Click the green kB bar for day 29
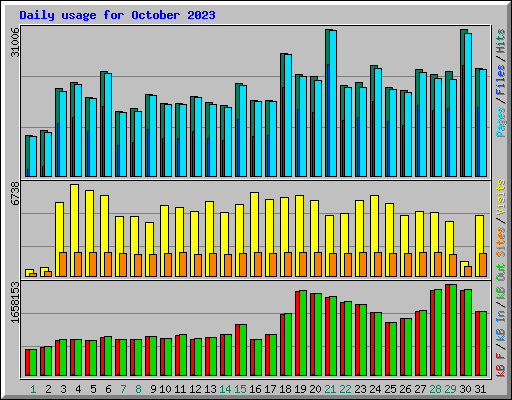 [453, 330]
